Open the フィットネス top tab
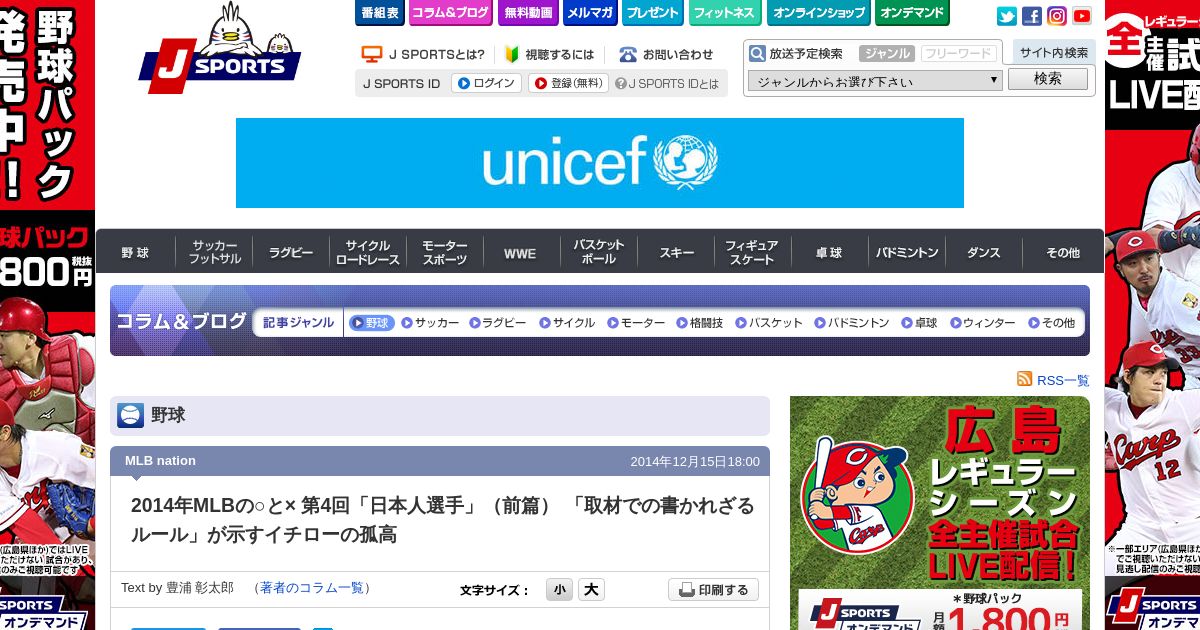Viewport: 1200px width, 630px height. click(x=725, y=13)
